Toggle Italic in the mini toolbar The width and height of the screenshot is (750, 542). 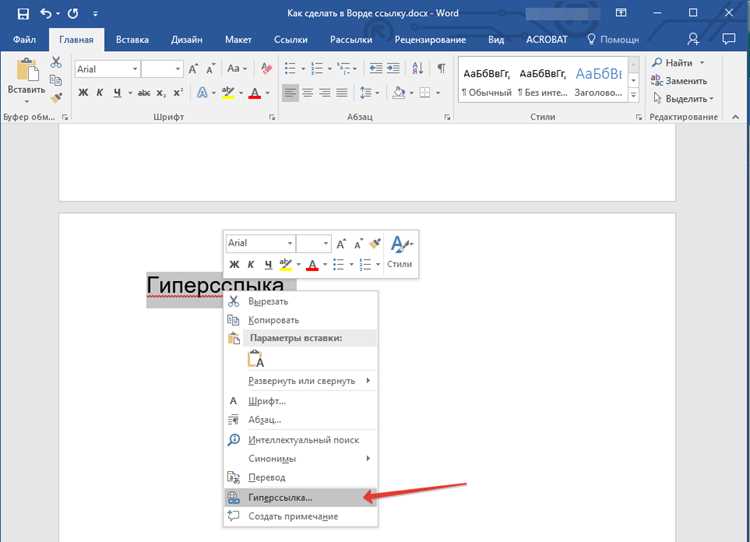pyautogui.click(x=251, y=264)
